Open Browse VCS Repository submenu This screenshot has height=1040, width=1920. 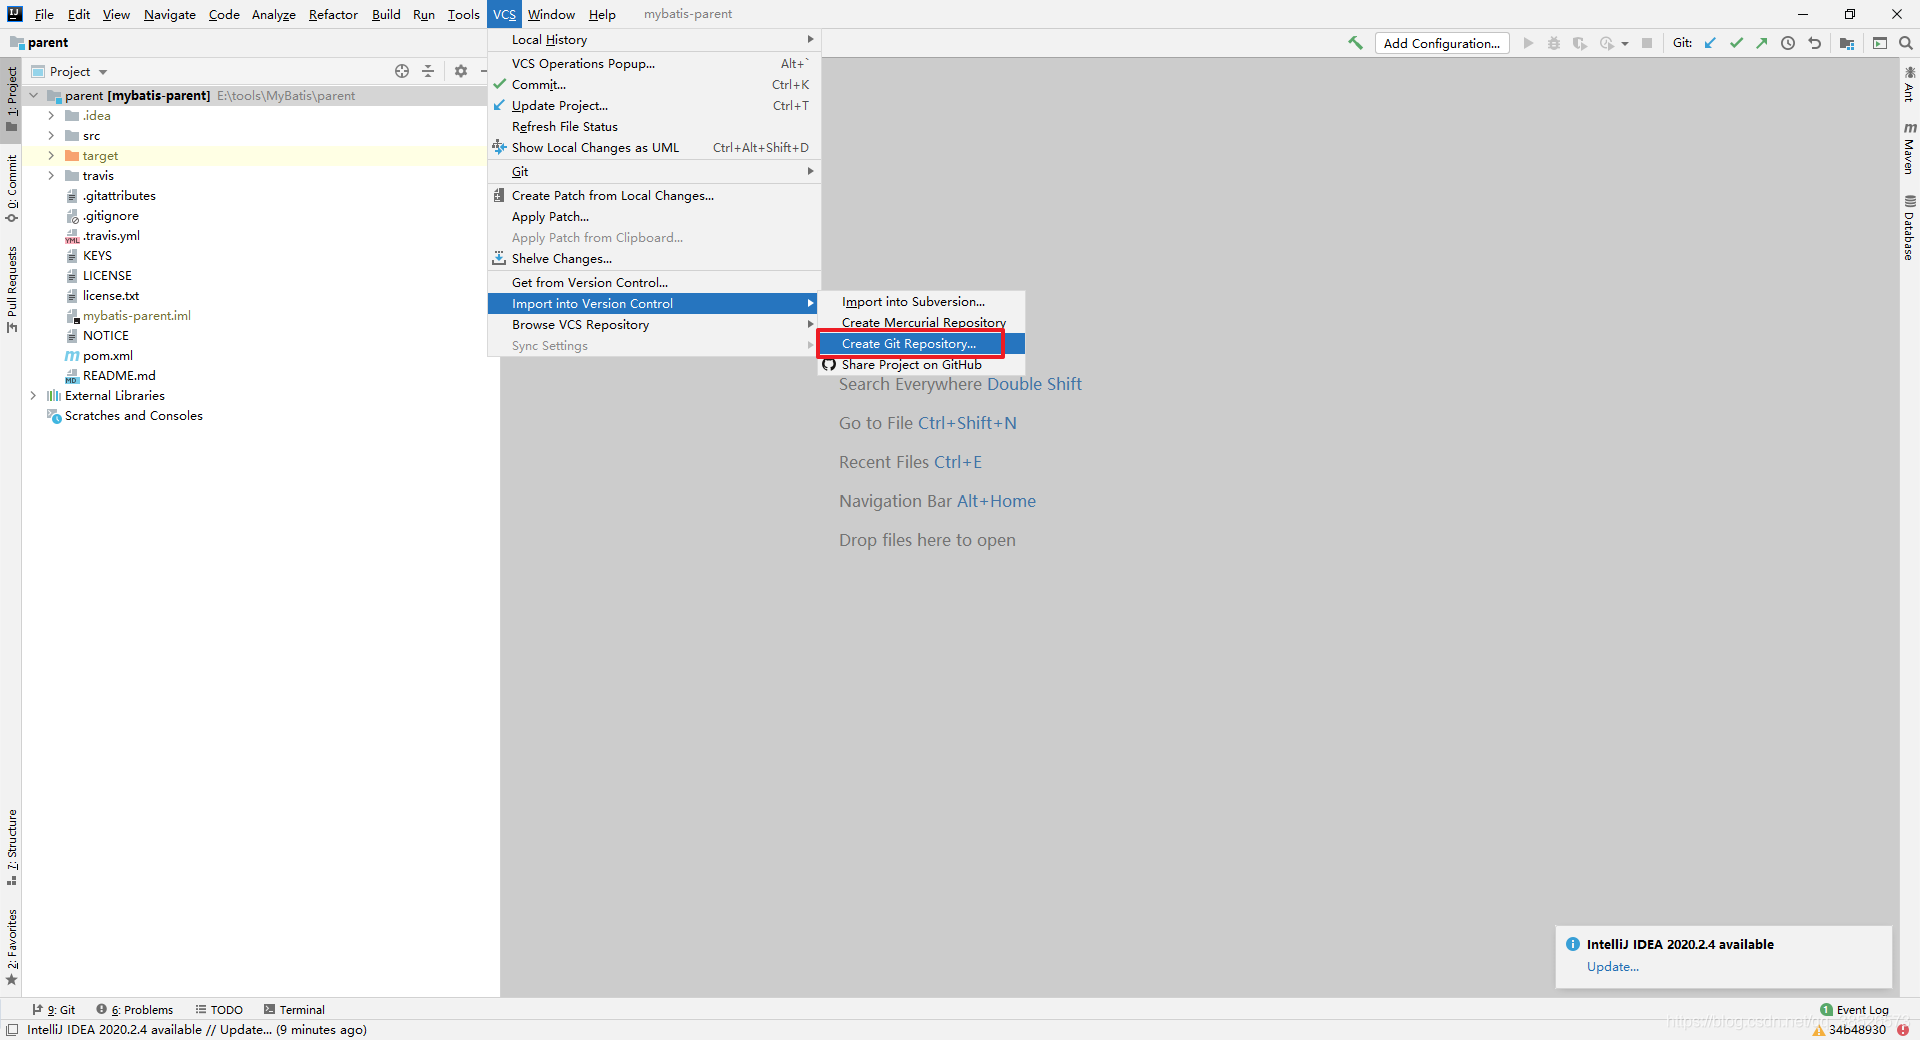tap(654, 325)
